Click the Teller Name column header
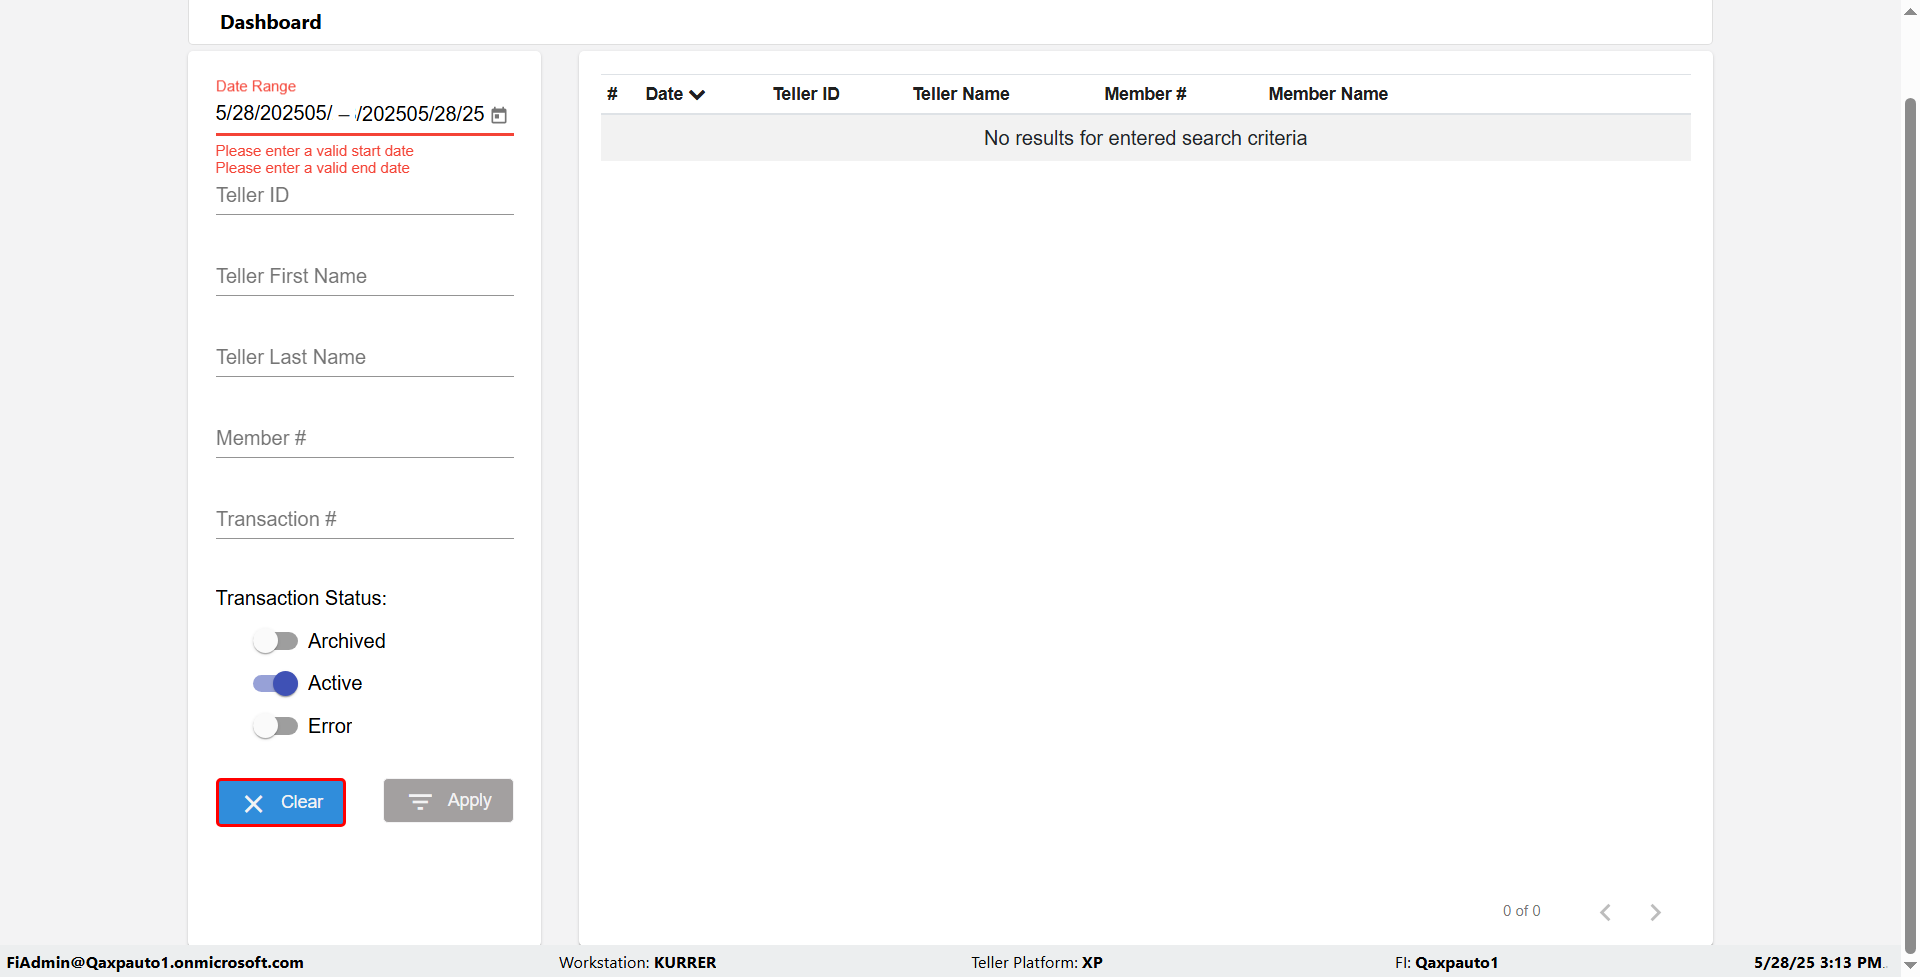1920x977 pixels. (x=961, y=94)
